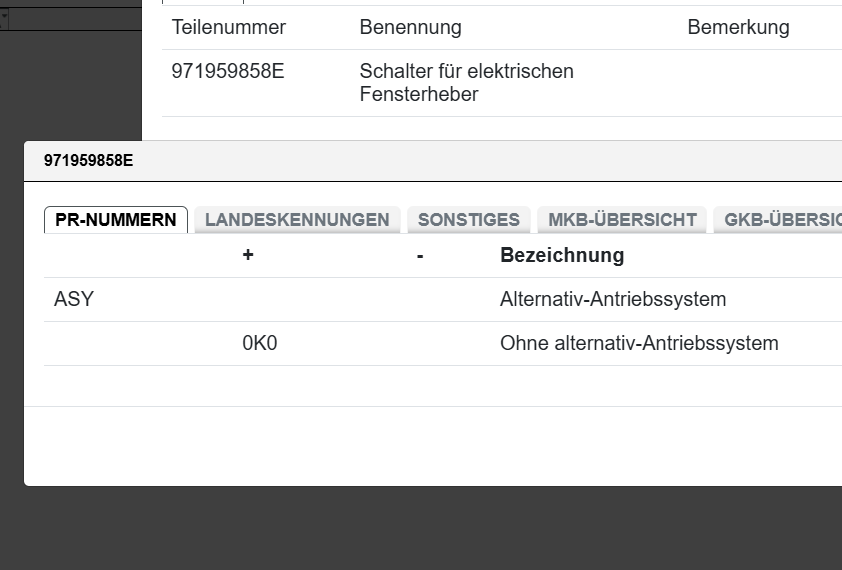Go to the GKB-ÜBERSICHT tab

tap(780, 220)
